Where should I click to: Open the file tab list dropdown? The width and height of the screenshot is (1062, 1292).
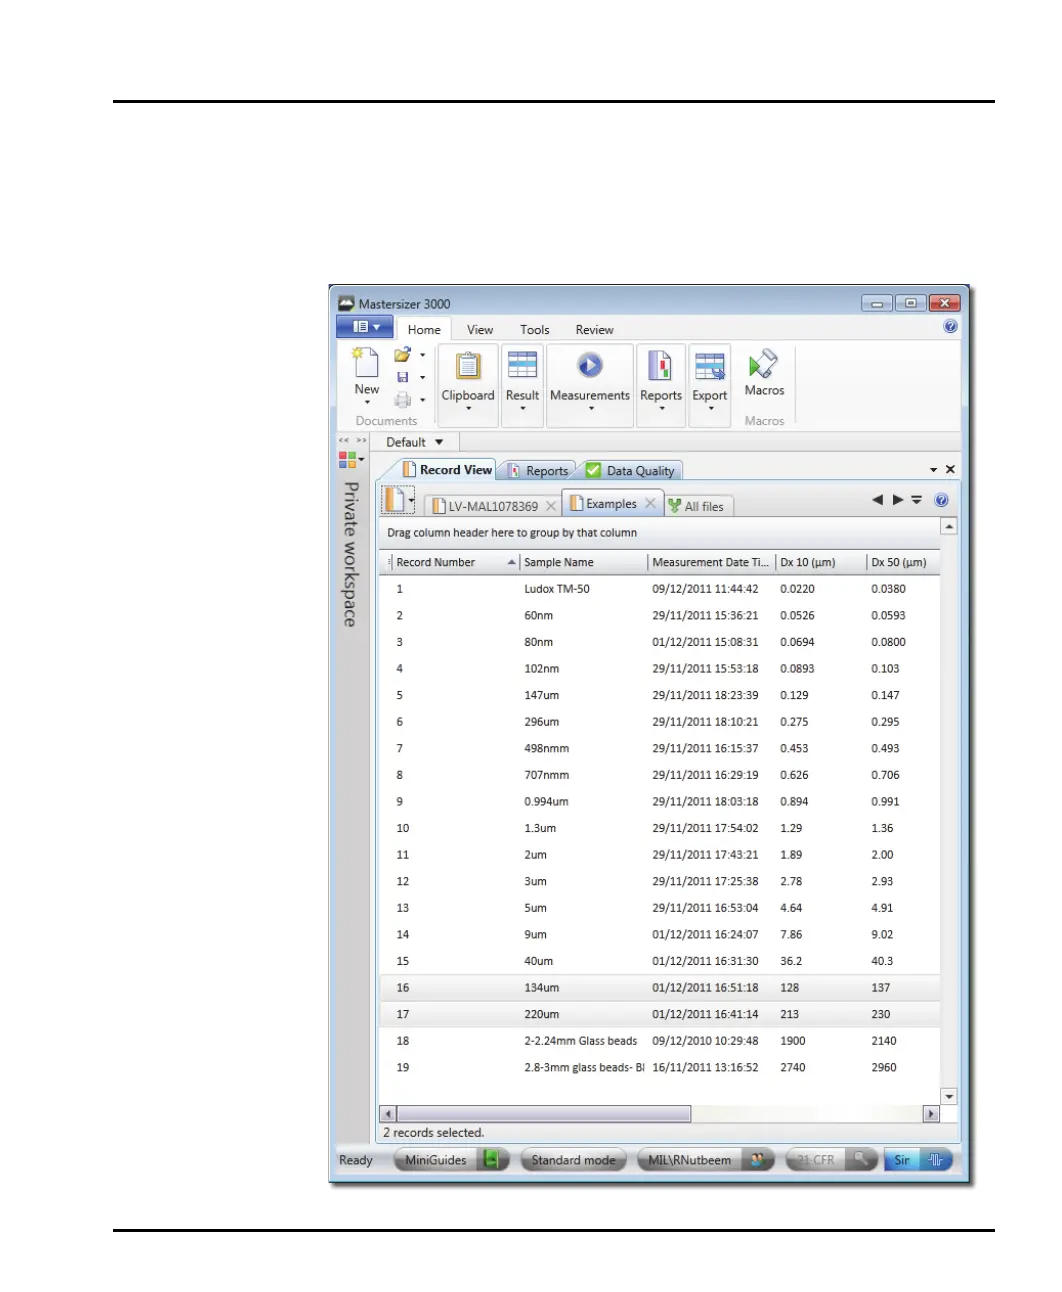[916, 500]
